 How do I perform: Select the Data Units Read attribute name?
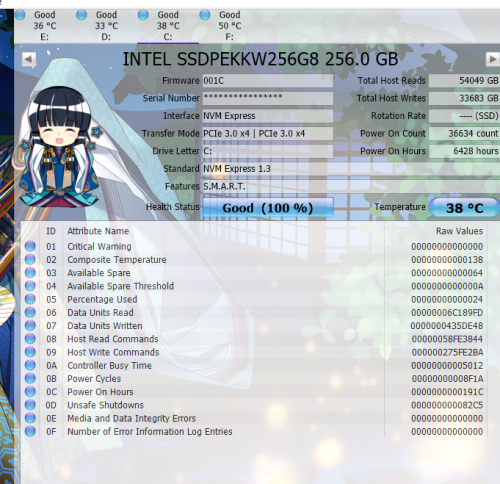pyautogui.click(x=100, y=312)
